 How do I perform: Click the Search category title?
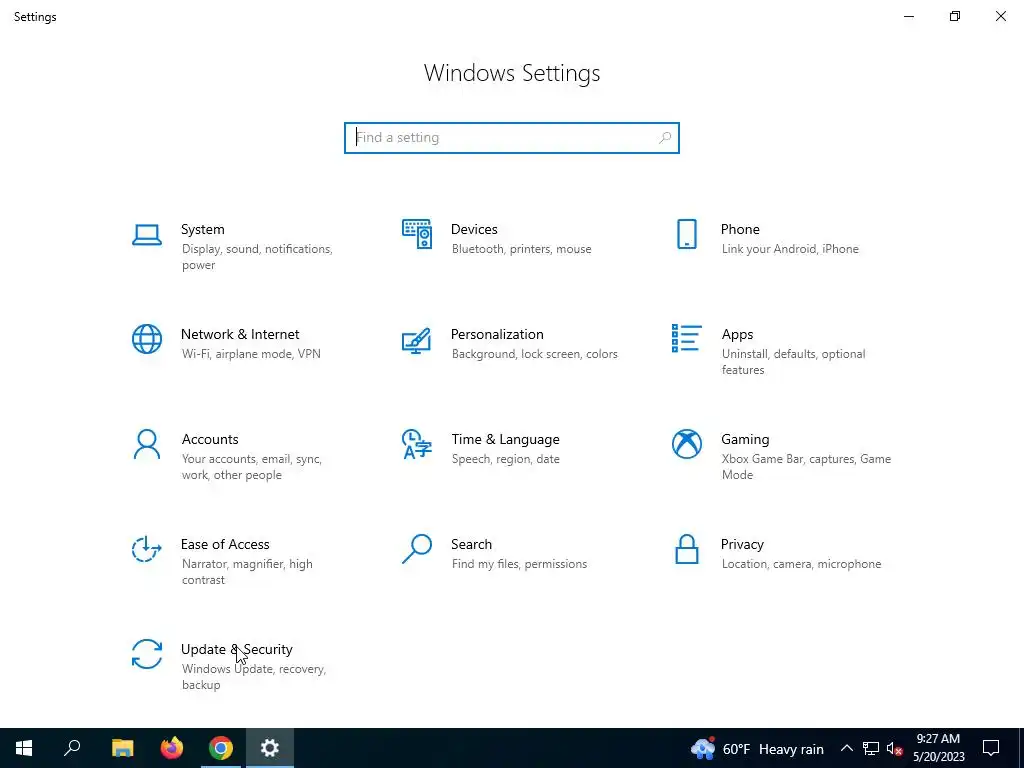click(471, 545)
